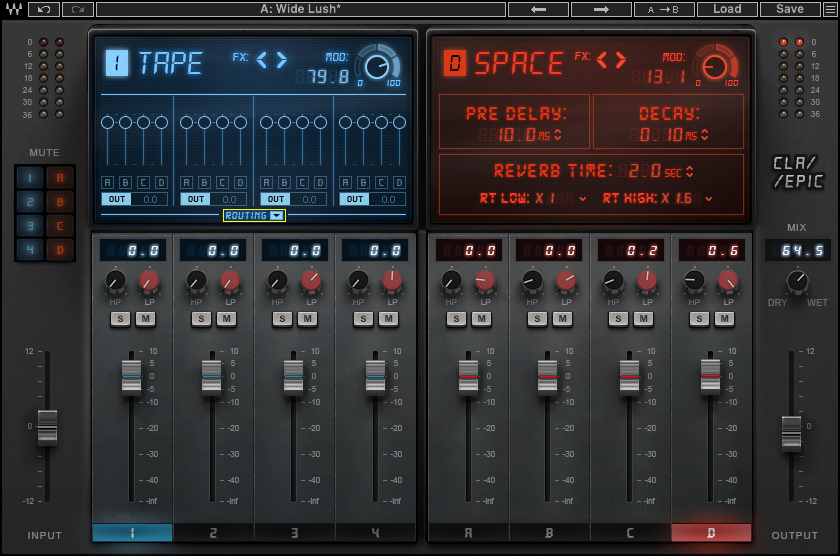Copy setup A to B
This screenshot has width=840, height=556.
tap(664, 9)
